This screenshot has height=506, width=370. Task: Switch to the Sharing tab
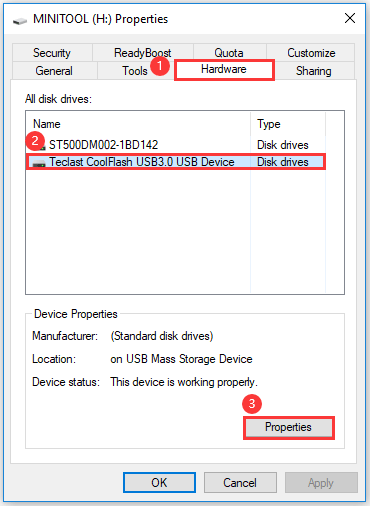click(x=314, y=71)
